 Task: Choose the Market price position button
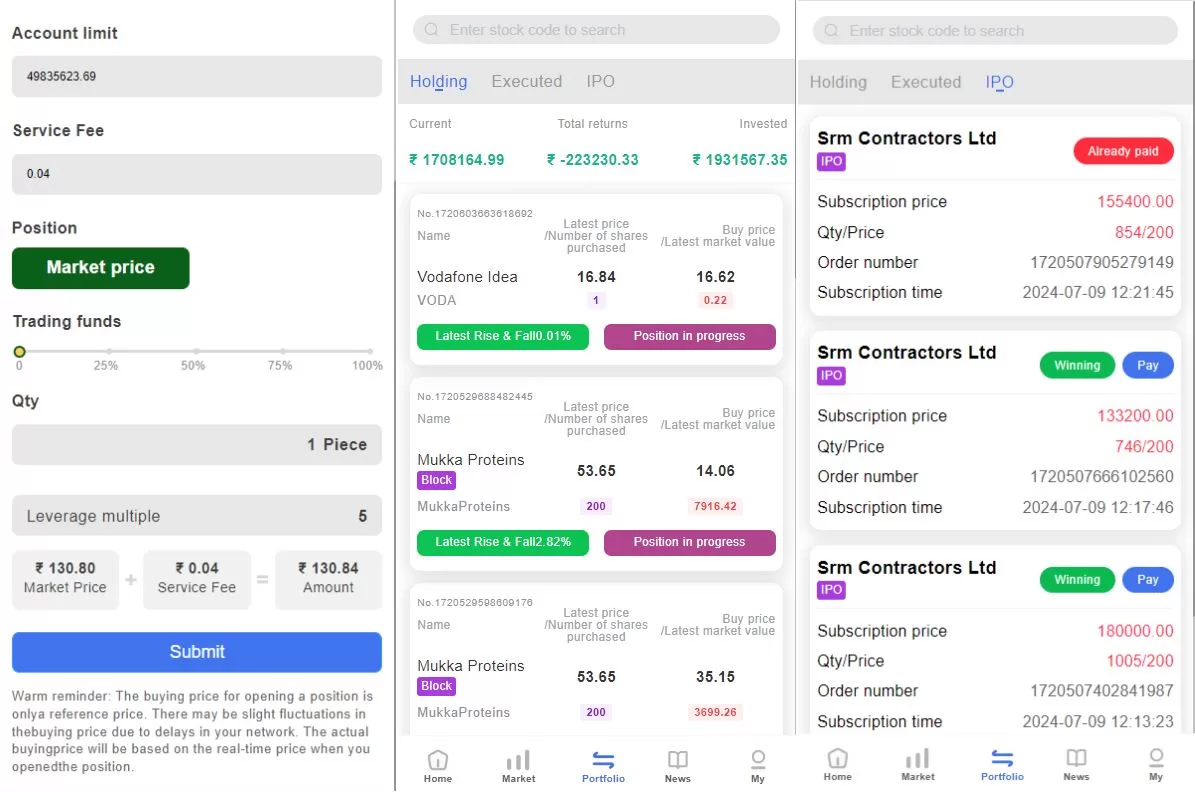101,268
